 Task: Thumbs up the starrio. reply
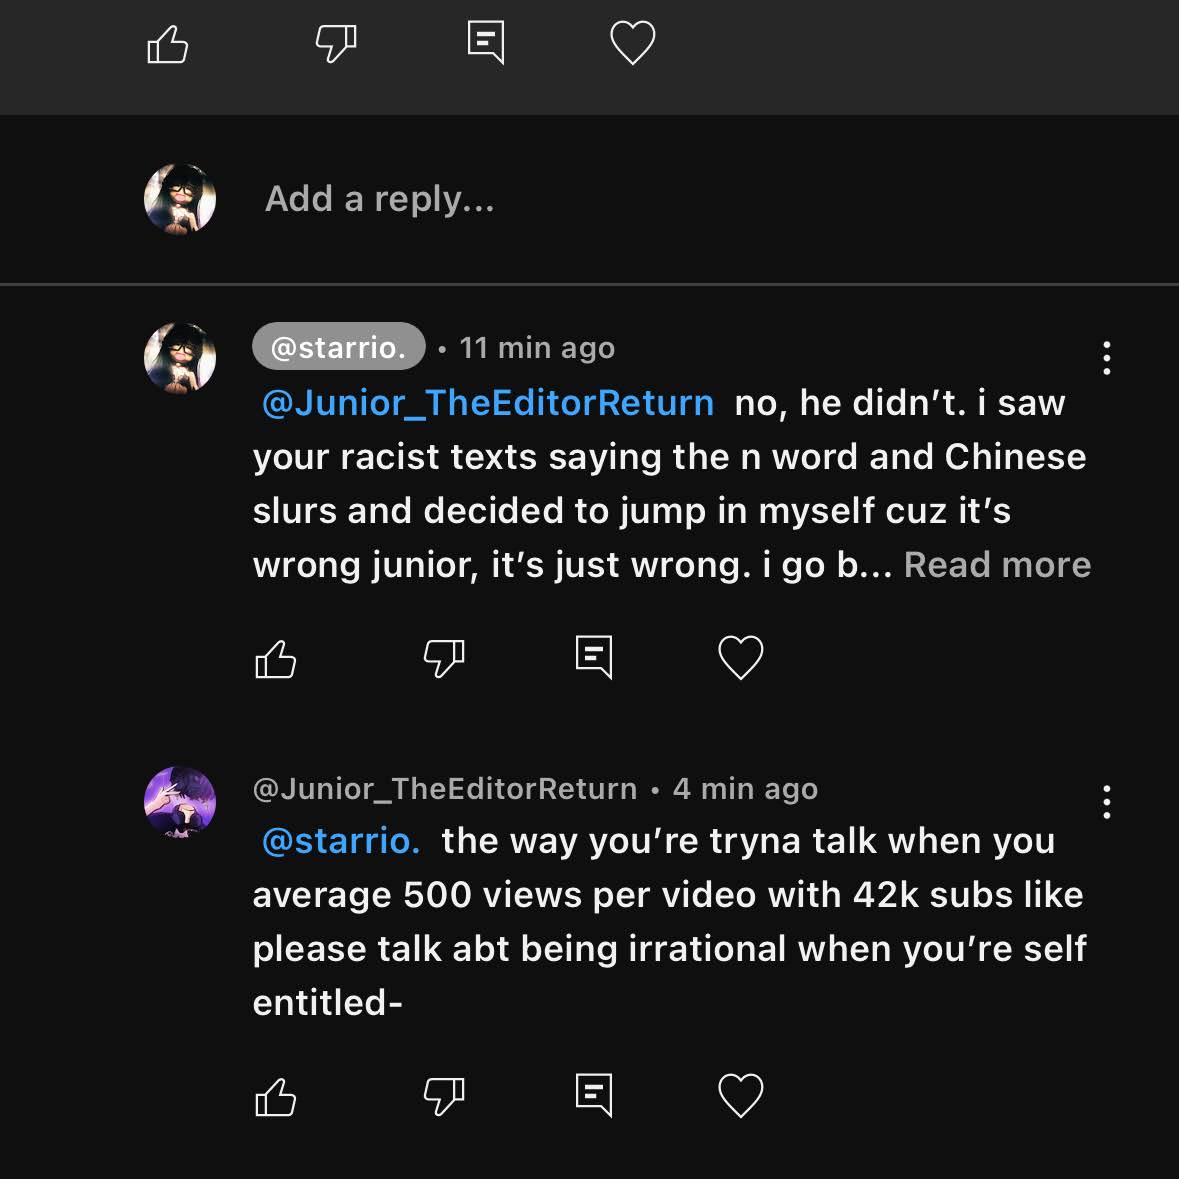pos(276,659)
